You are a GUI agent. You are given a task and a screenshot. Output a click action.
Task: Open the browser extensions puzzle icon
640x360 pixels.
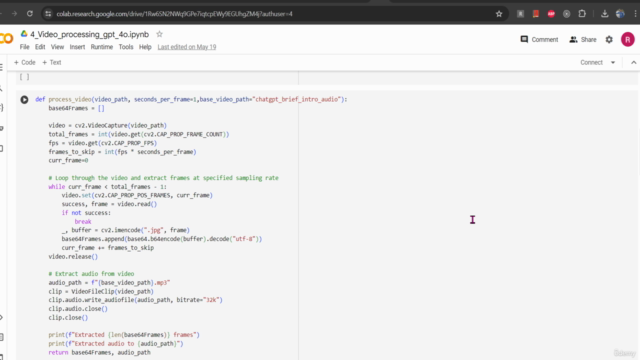tap(582, 14)
